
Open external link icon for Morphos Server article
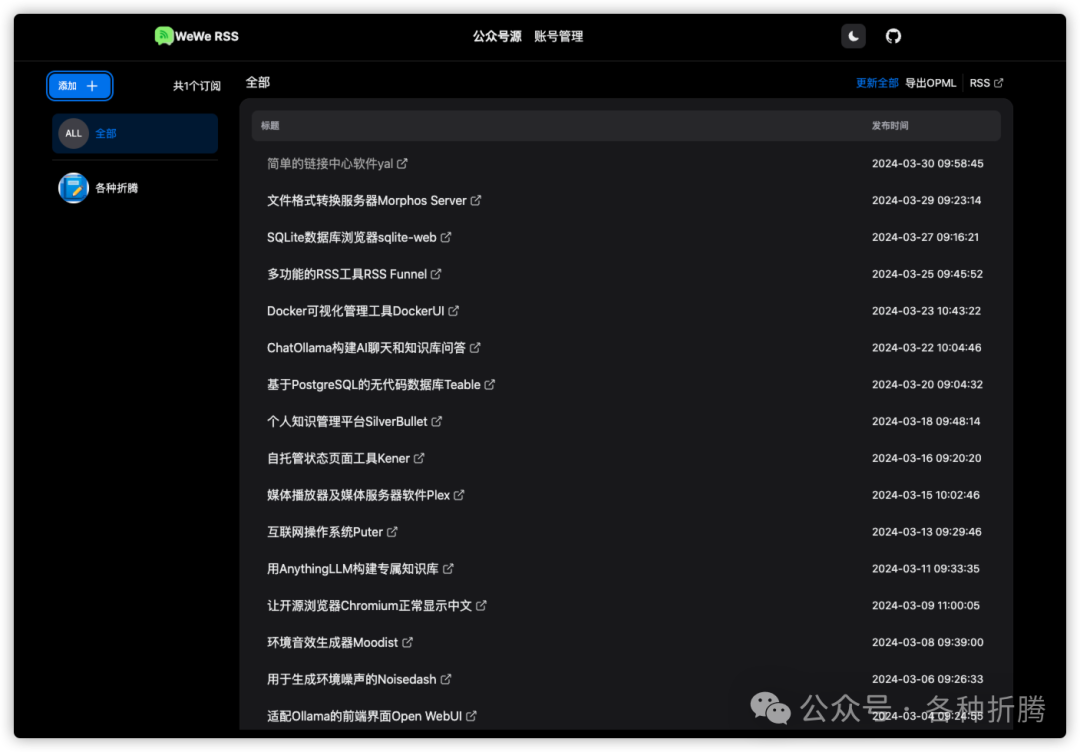[476, 200]
